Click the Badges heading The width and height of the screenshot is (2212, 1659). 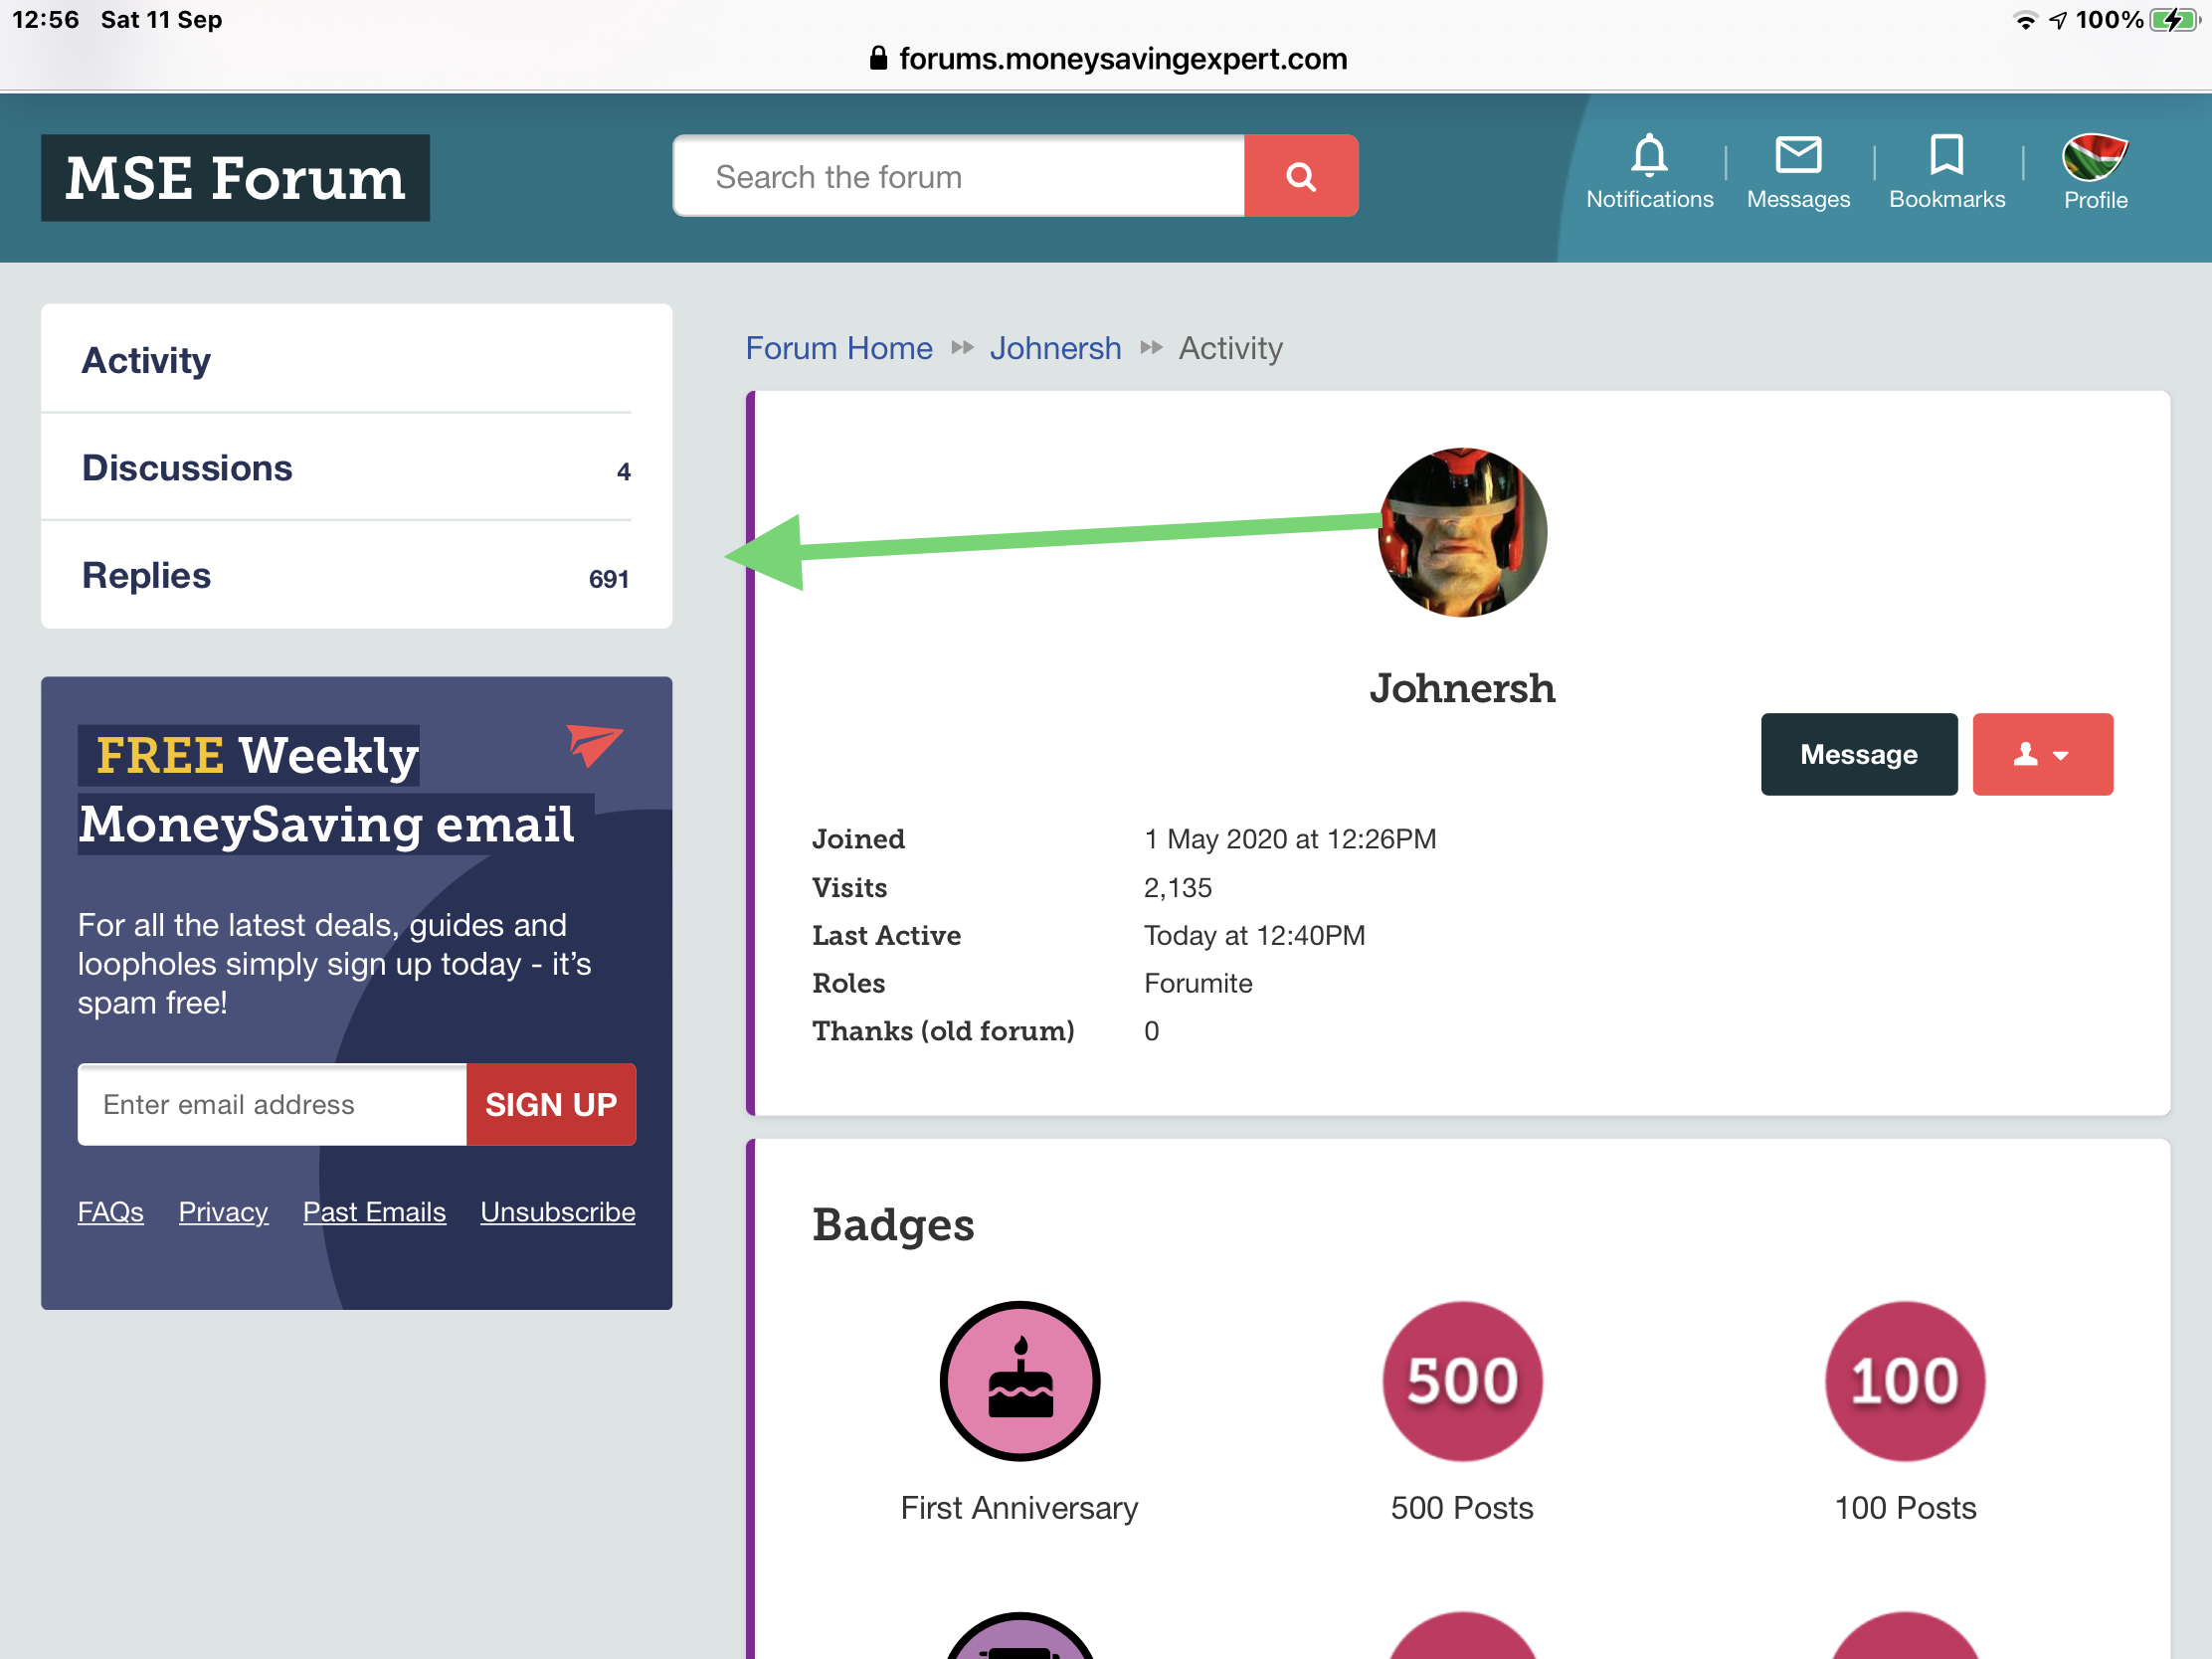click(893, 1225)
